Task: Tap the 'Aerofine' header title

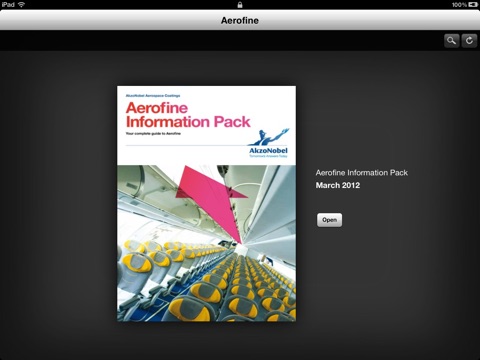Action: (240, 21)
